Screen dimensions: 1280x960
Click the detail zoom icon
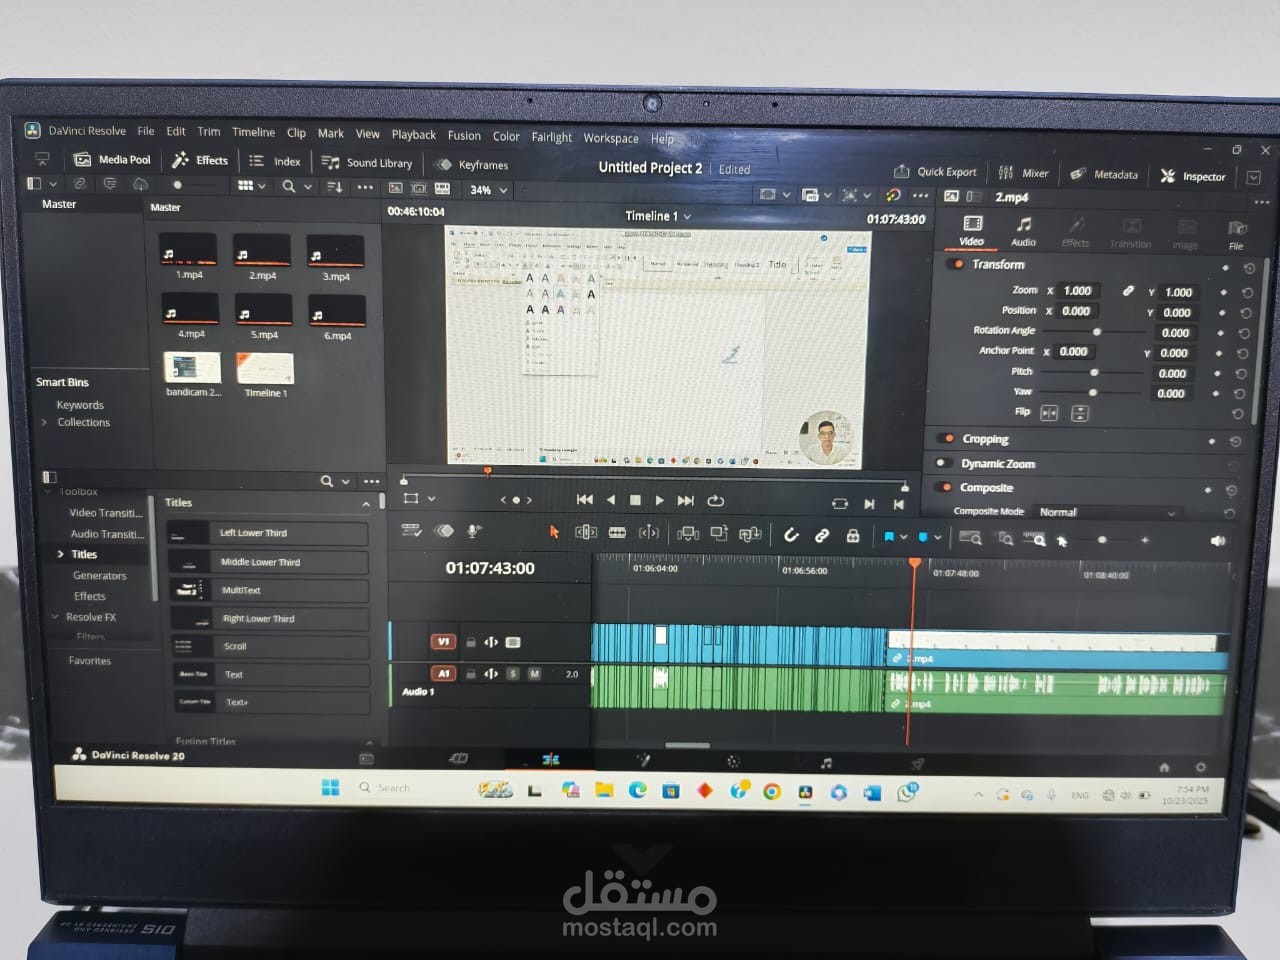[x=1006, y=539]
